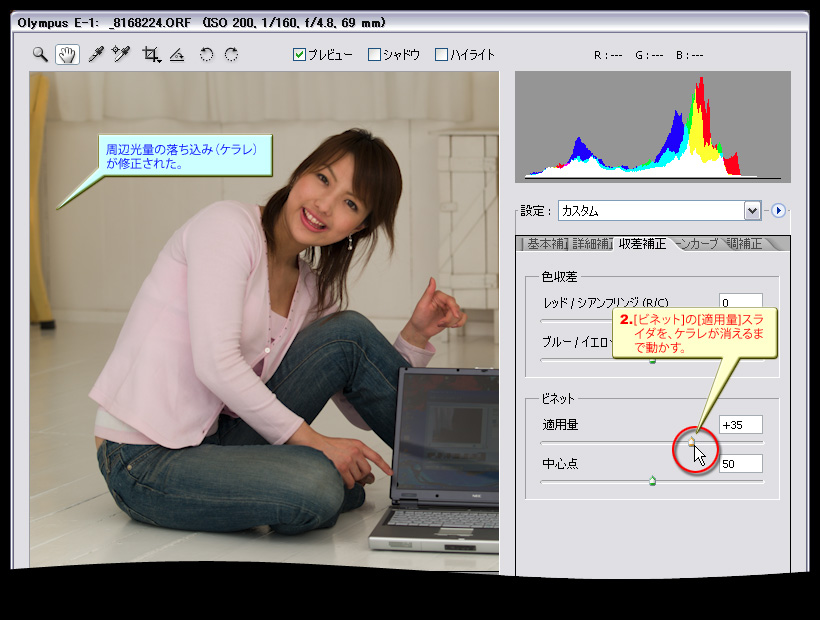The height and width of the screenshot is (620, 820).
Task: Enable the シャドウ (Shadows) clipping checkbox
Action: [x=374, y=55]
